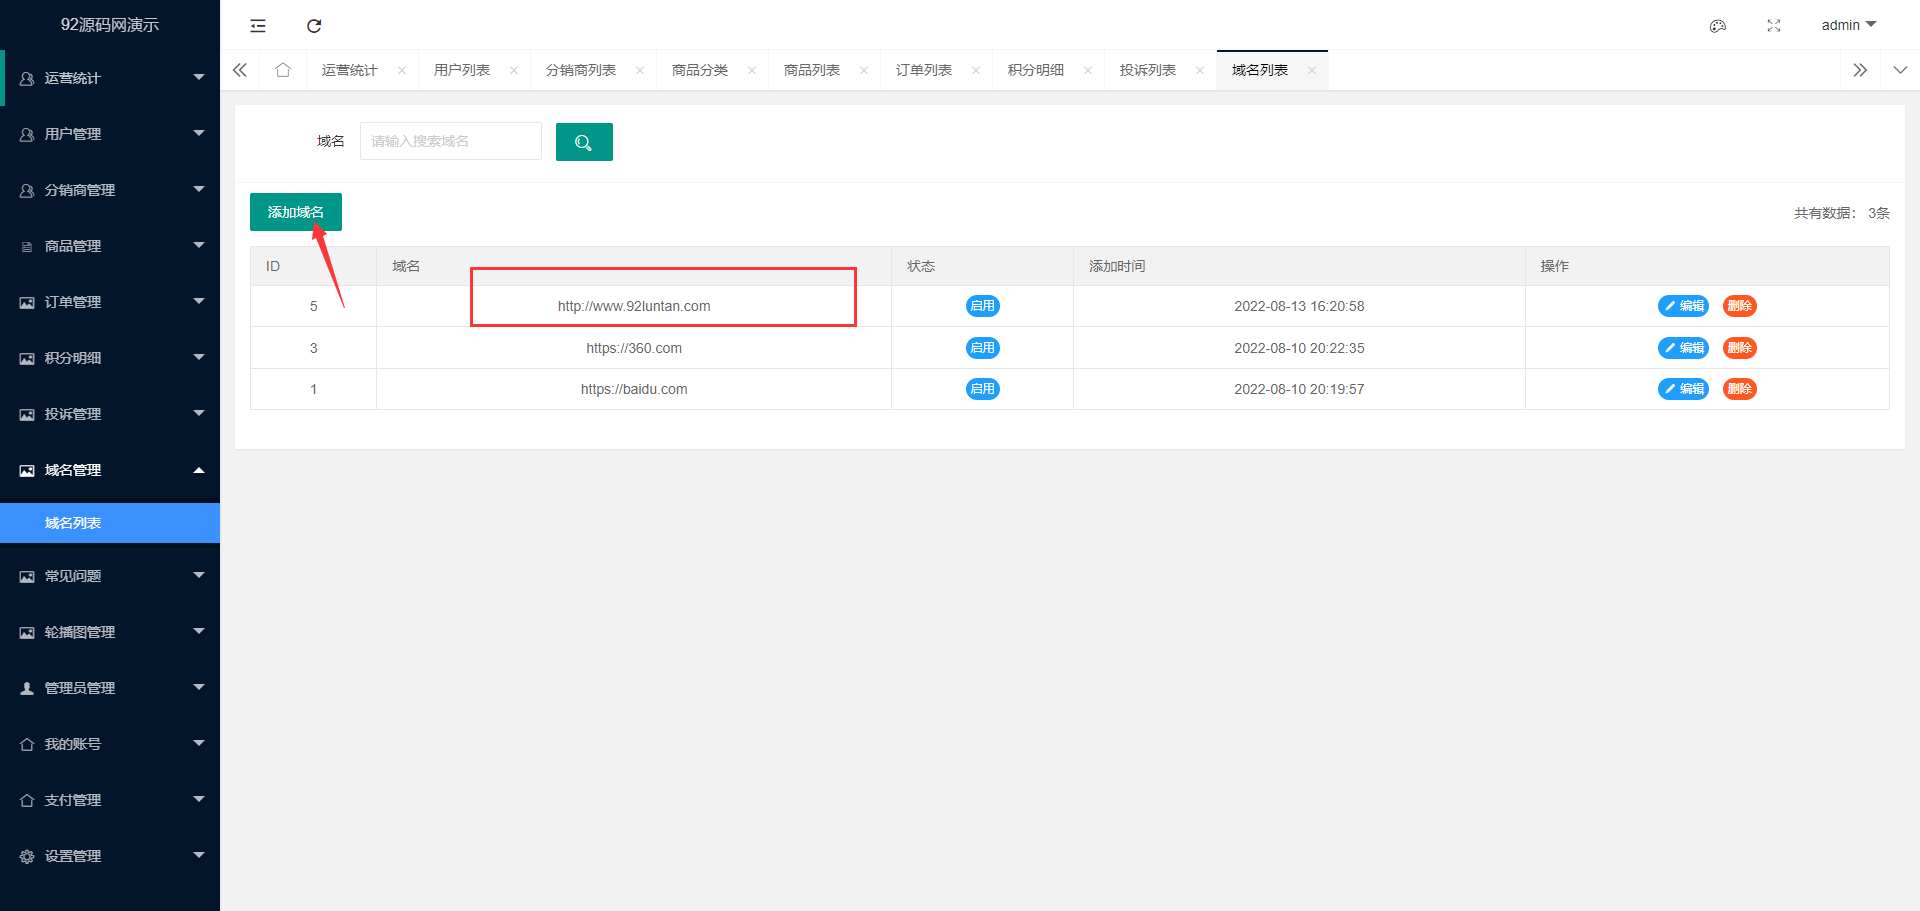Delete the baidu.com domain row

coord(1739,389)
